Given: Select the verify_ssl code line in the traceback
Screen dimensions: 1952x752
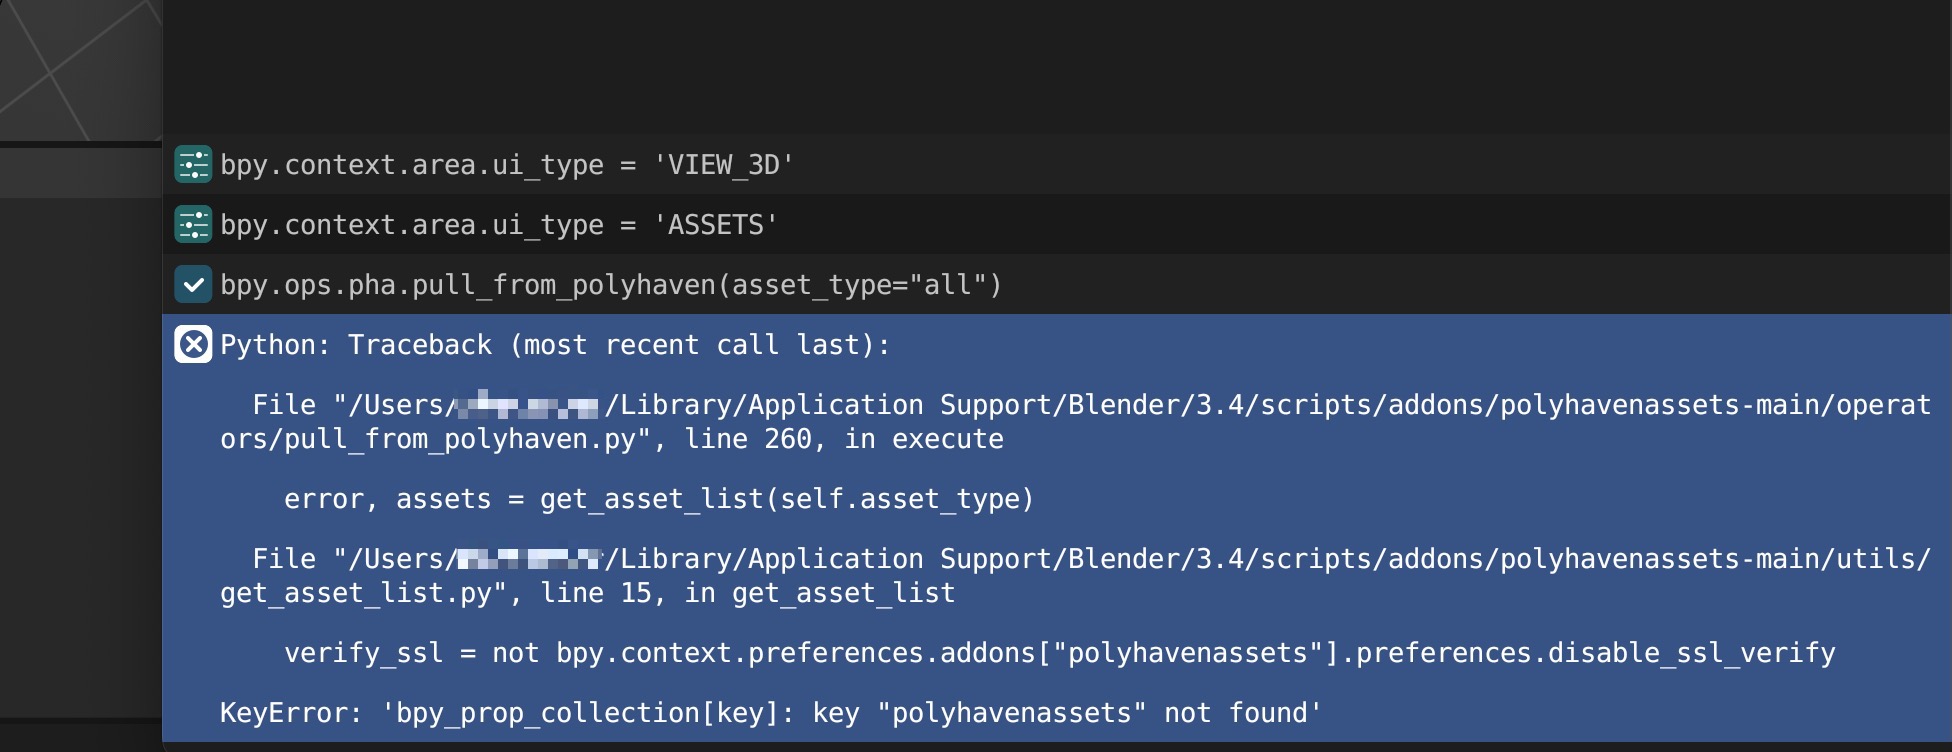Looking at the screenshot, I should click(1060, 653).
